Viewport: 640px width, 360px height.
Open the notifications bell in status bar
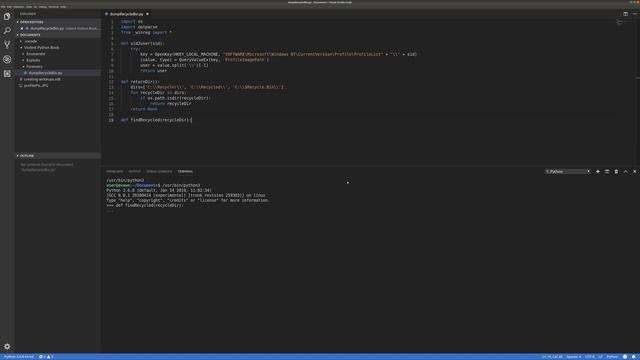tap(634, 357)
